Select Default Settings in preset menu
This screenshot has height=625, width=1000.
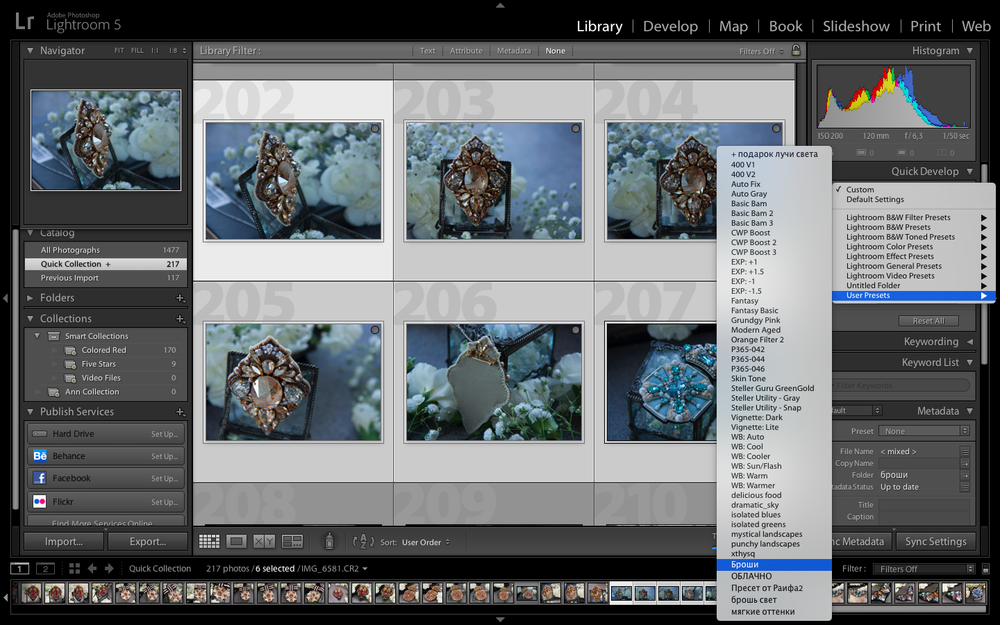(x=913, y=200)
